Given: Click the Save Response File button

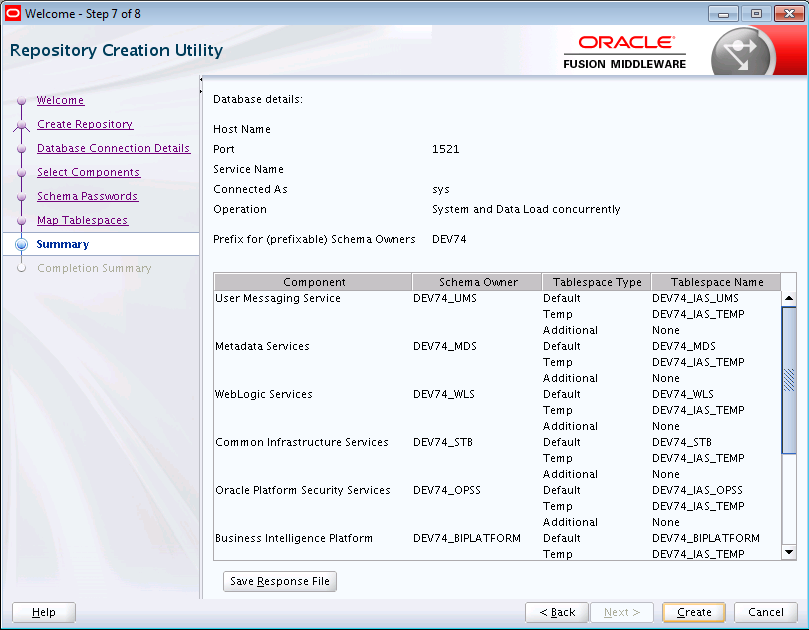Looking at the screenshot, I should 280,581.
